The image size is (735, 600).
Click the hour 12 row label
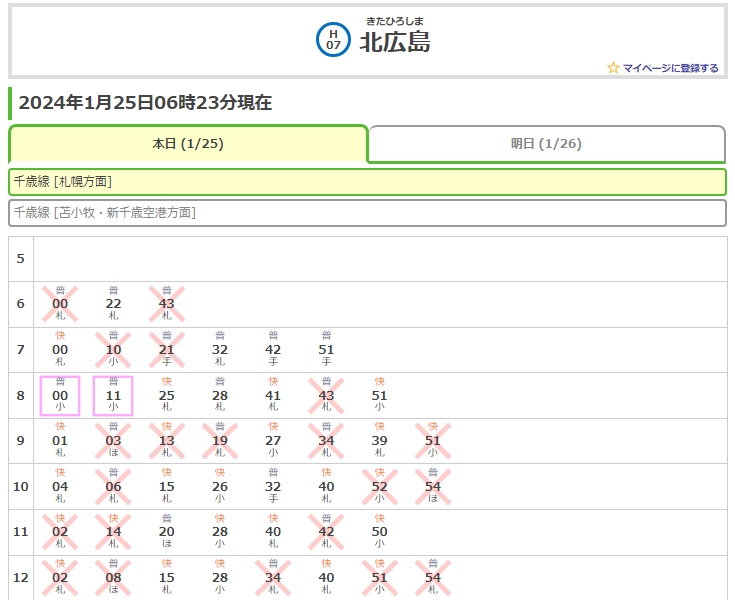[21, 577]
